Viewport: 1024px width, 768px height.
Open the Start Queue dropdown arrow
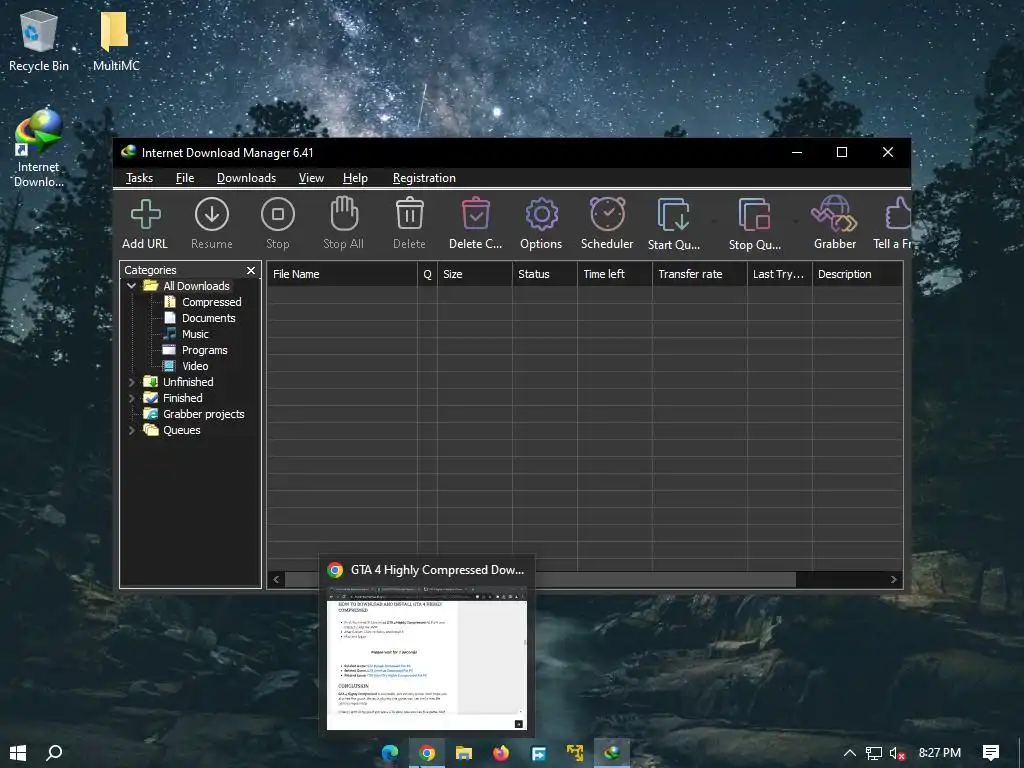tap(714, 221)
